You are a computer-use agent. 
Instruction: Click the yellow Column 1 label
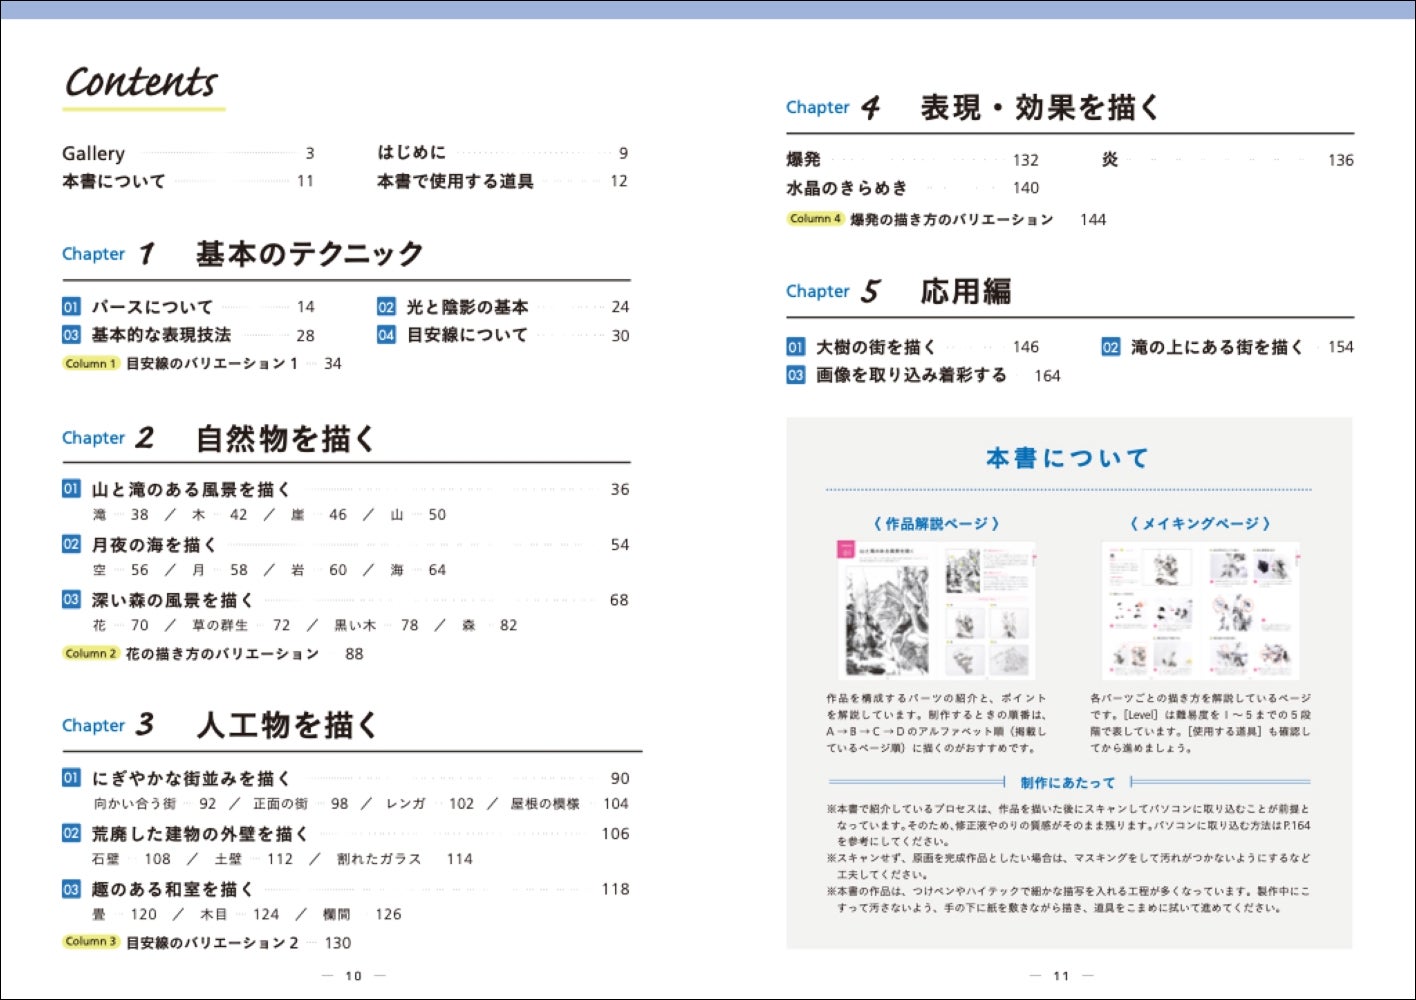point(91,364)
